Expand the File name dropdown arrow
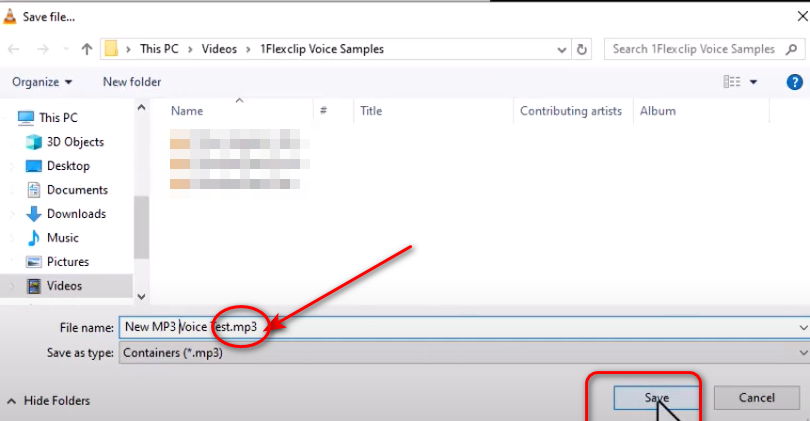The width and height of the screenshot is (810, 421). point(803,328)
